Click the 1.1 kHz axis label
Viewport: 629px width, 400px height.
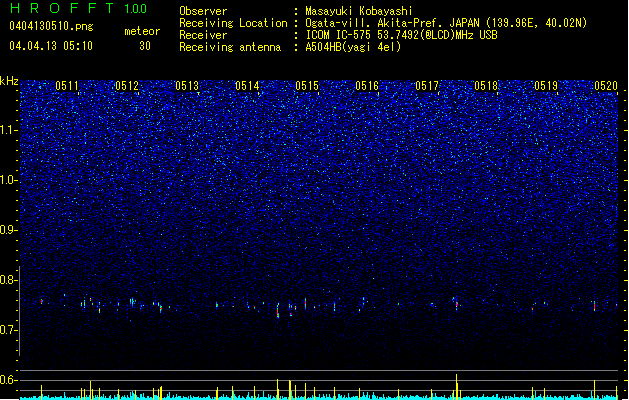(x=9, y=130)
